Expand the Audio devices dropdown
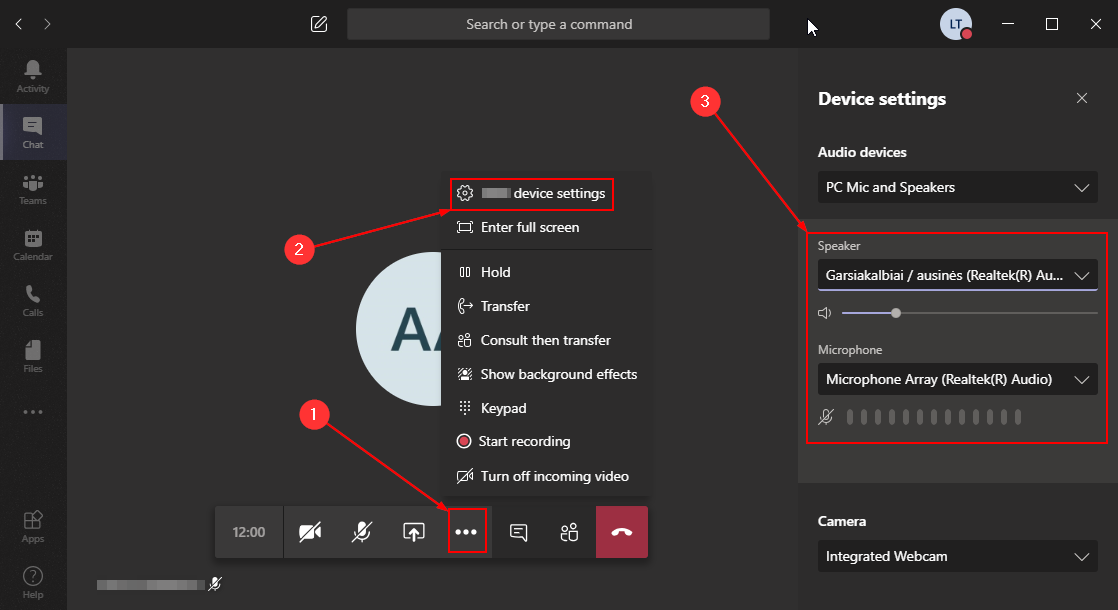The height and width of the screenshot is (610, 1118). click(957, 187)
